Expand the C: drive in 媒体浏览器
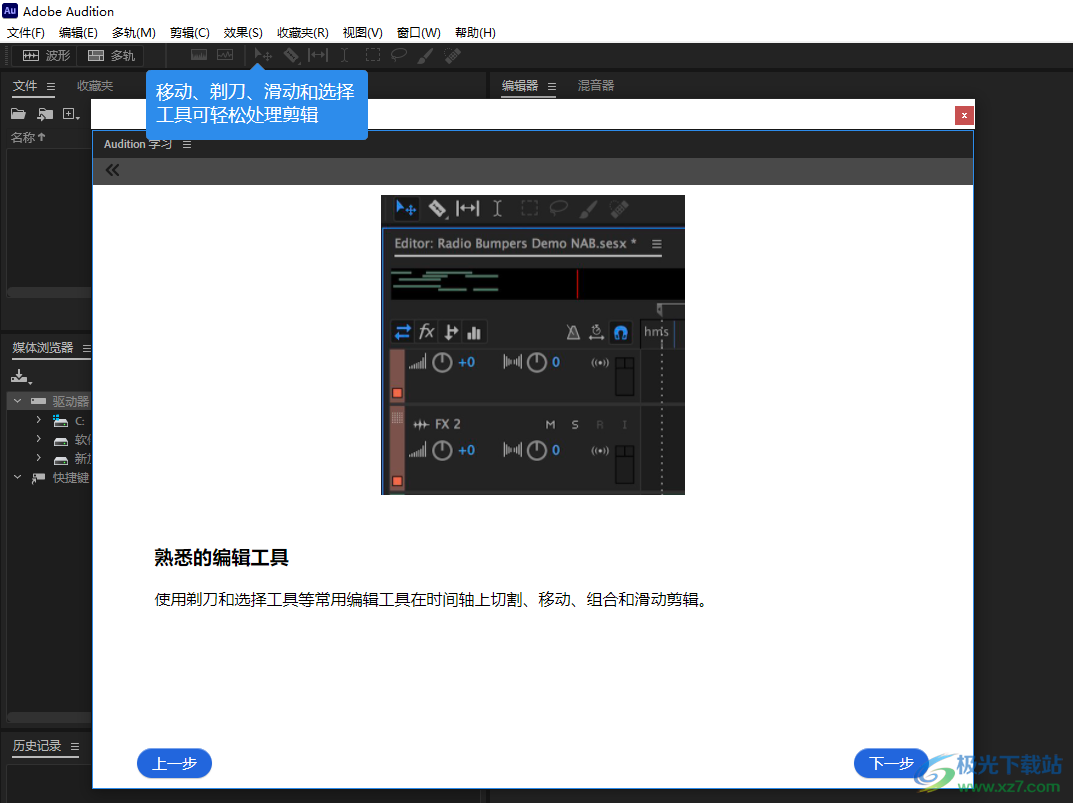 (38, 420)
